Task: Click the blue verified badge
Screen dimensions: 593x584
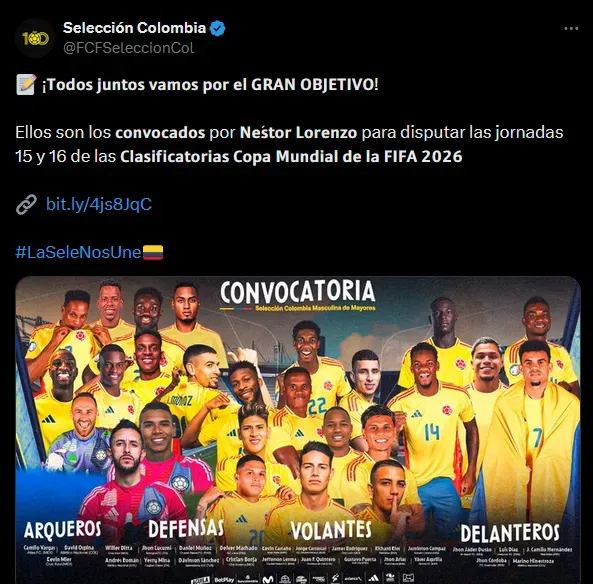Action: 217,28
